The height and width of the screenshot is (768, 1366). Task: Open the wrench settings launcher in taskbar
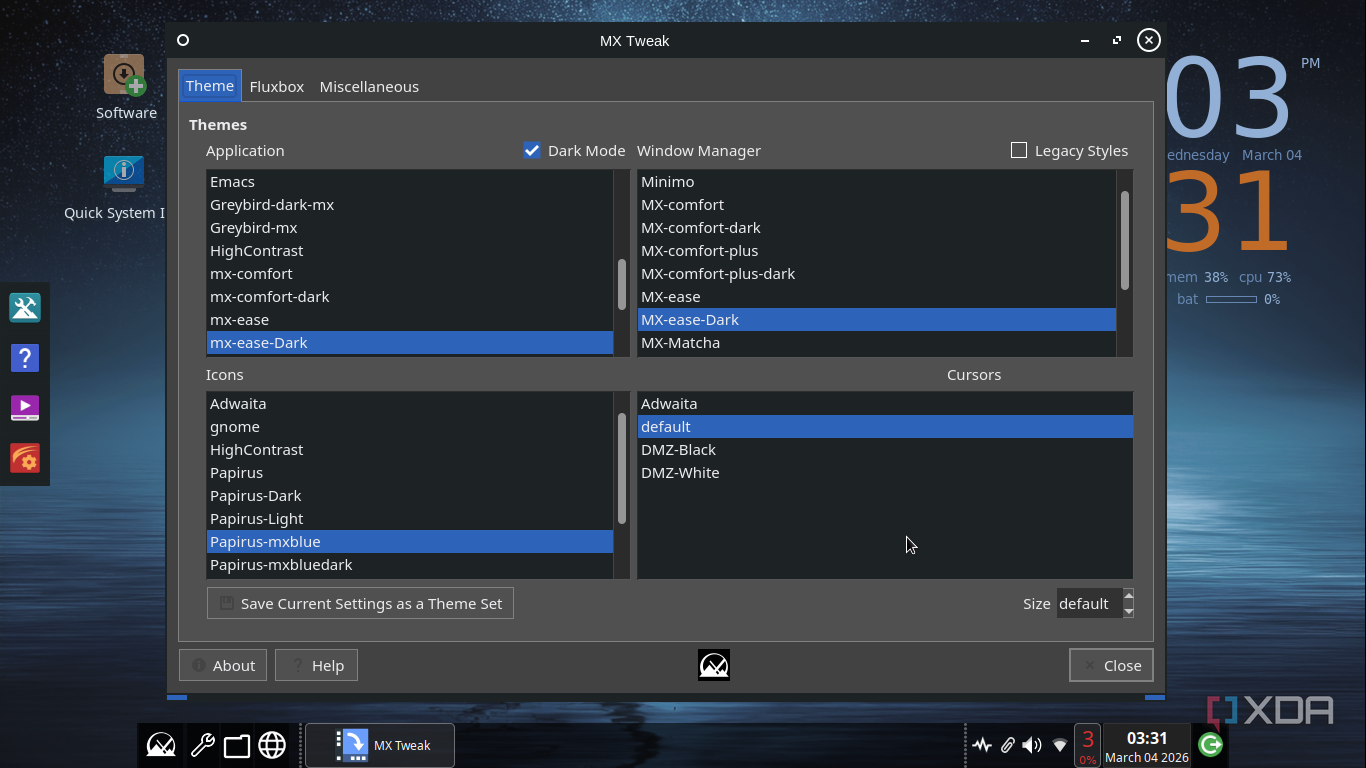(x=202, y=745)
